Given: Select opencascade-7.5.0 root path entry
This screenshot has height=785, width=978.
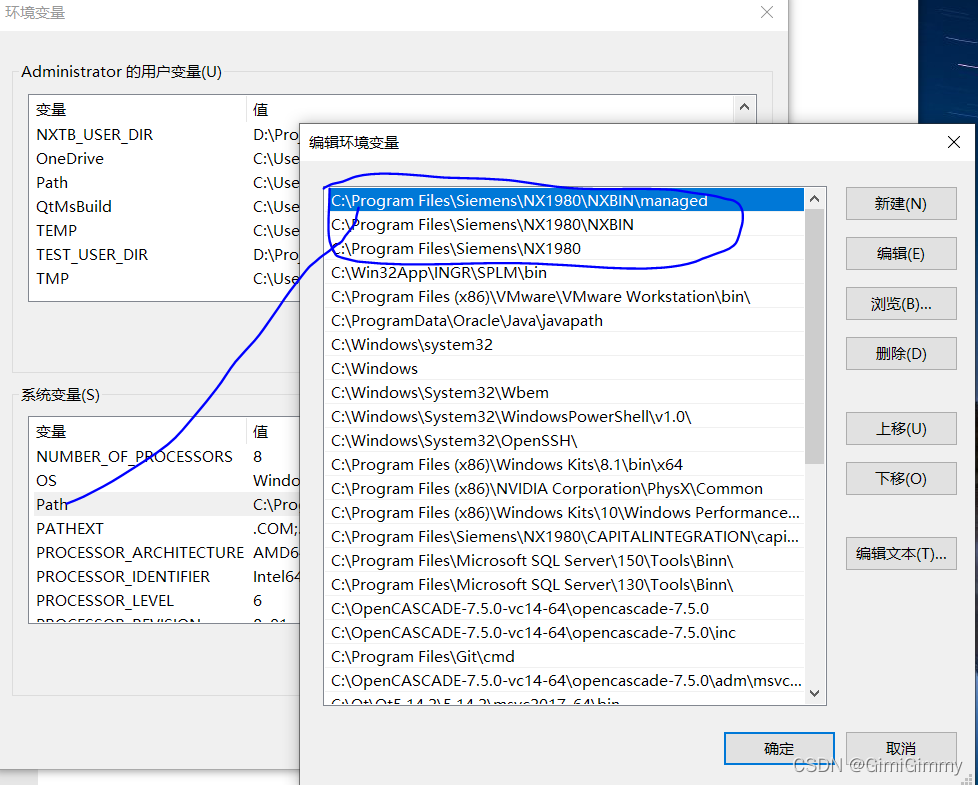Looking at the screenshot, I should click(566, 609).
